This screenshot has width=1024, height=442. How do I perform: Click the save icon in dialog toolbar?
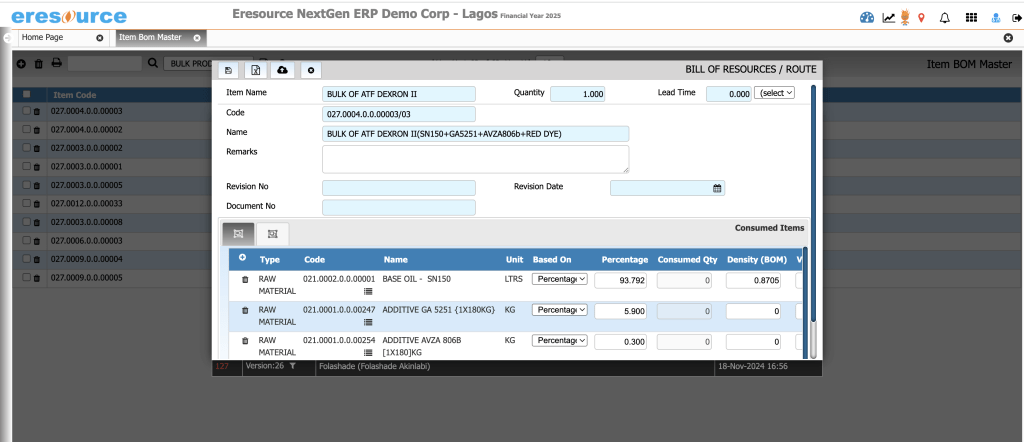229,70
